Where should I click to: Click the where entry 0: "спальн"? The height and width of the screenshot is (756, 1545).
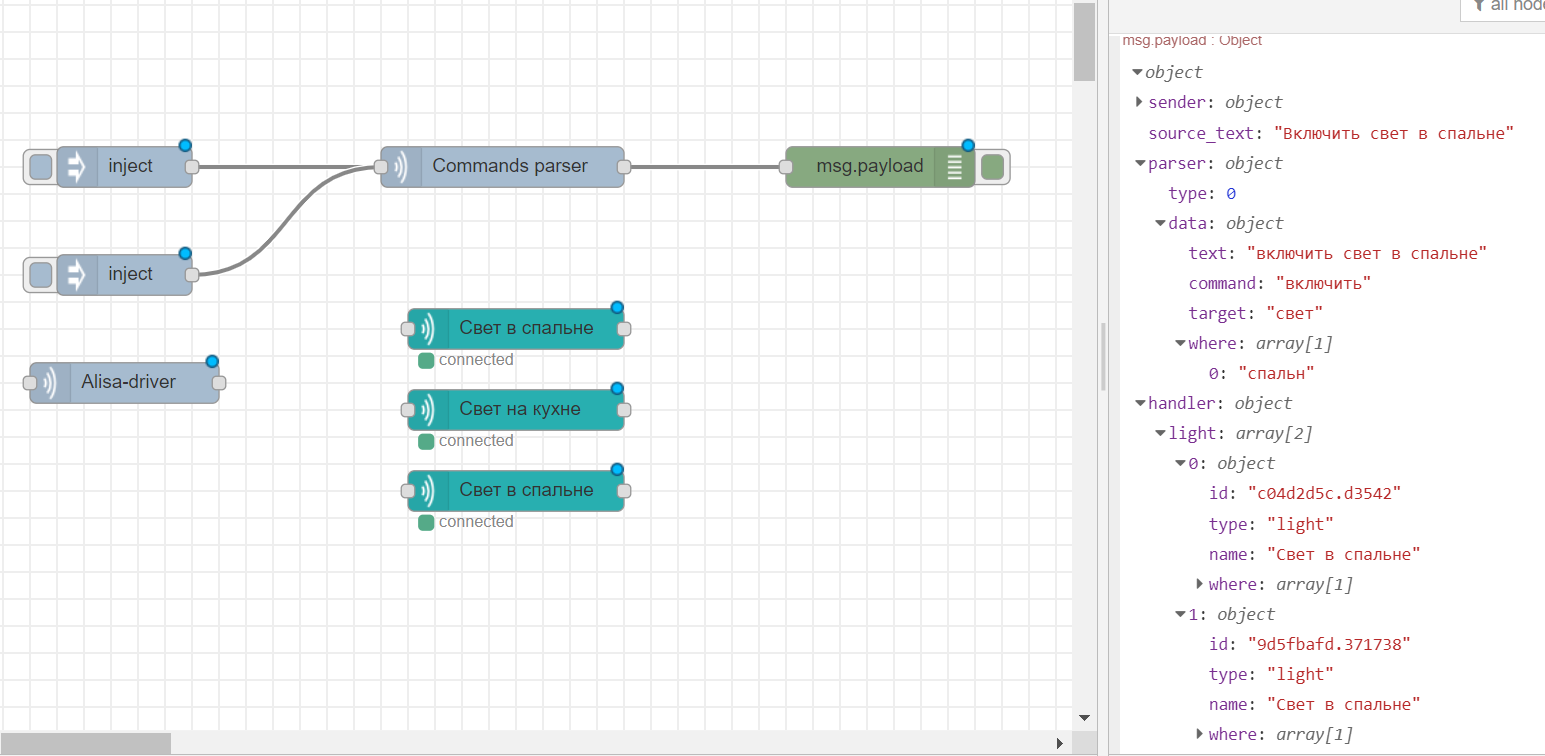pos(1261,373)
